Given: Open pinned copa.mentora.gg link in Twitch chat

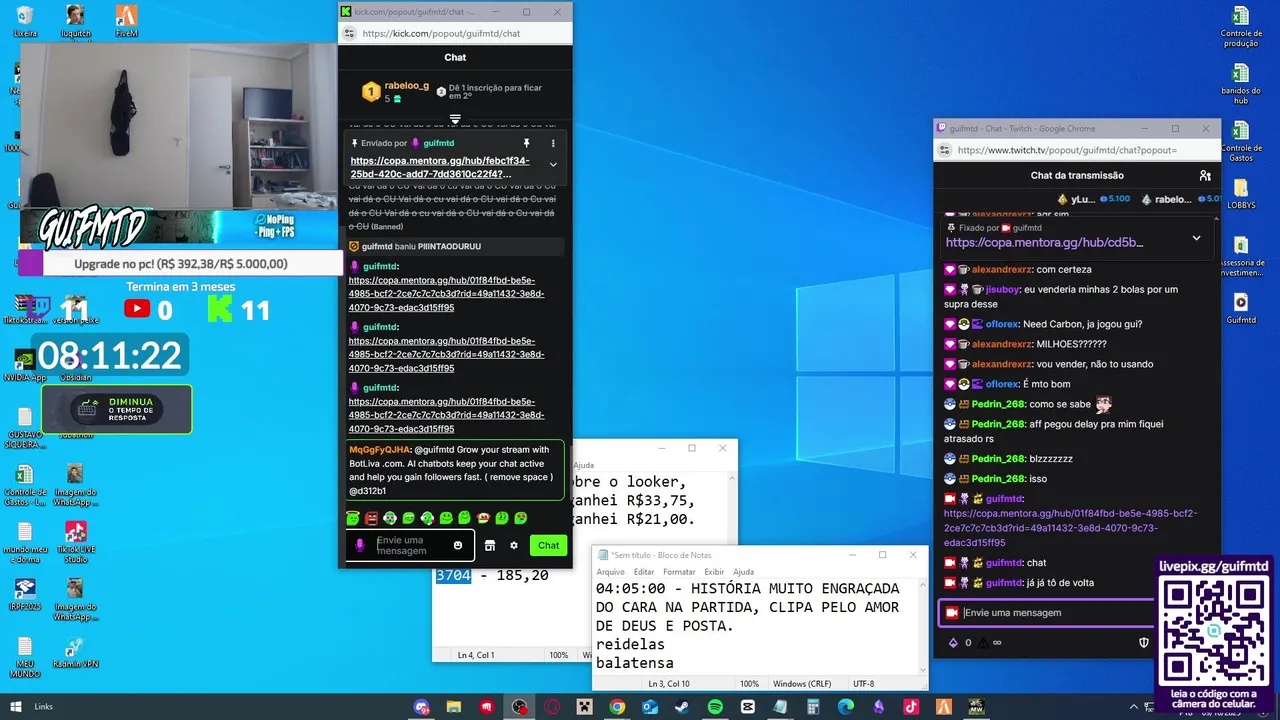Looking at the screenshot, I should click(x=1044, y=242).
